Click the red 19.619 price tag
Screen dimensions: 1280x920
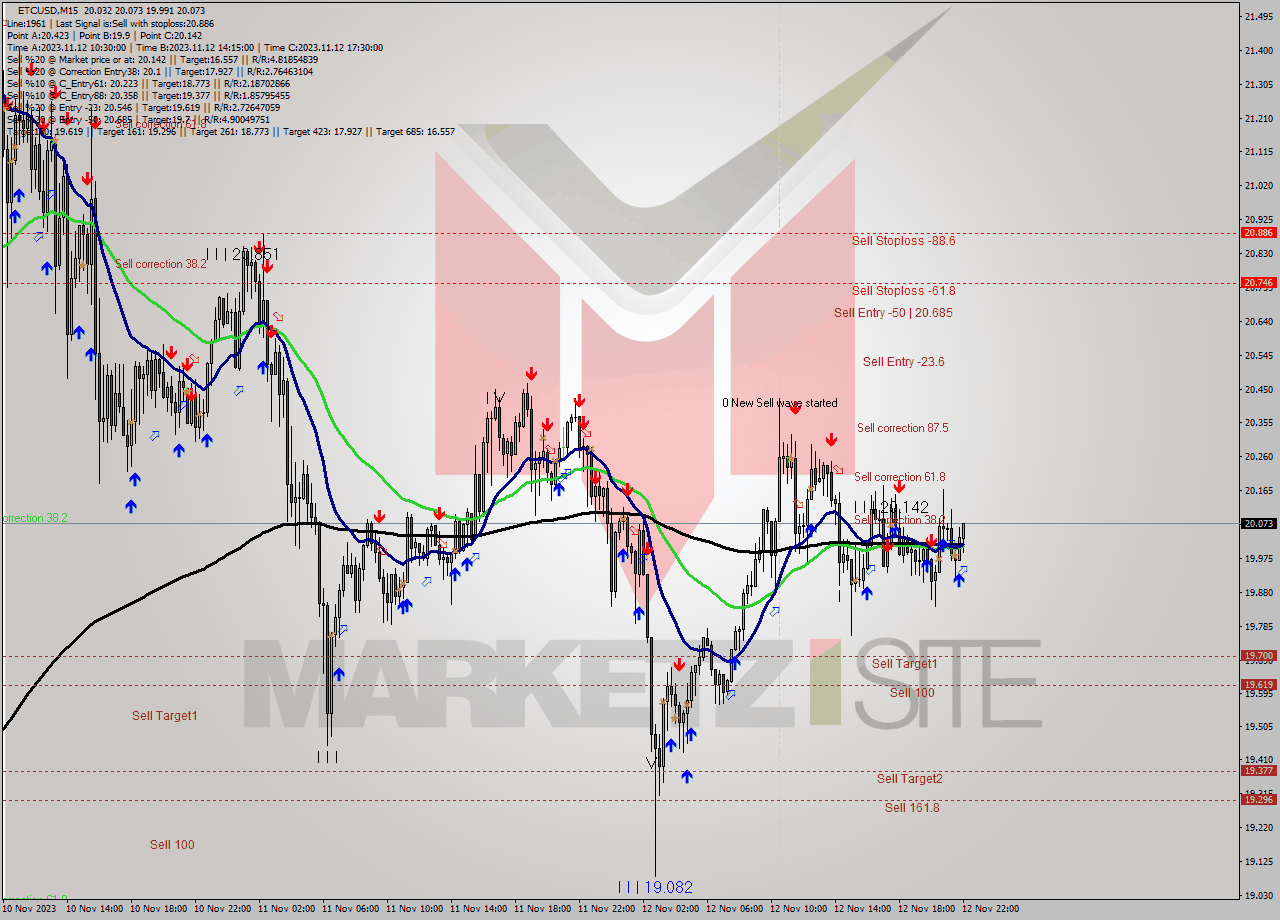click(1258, 685)
